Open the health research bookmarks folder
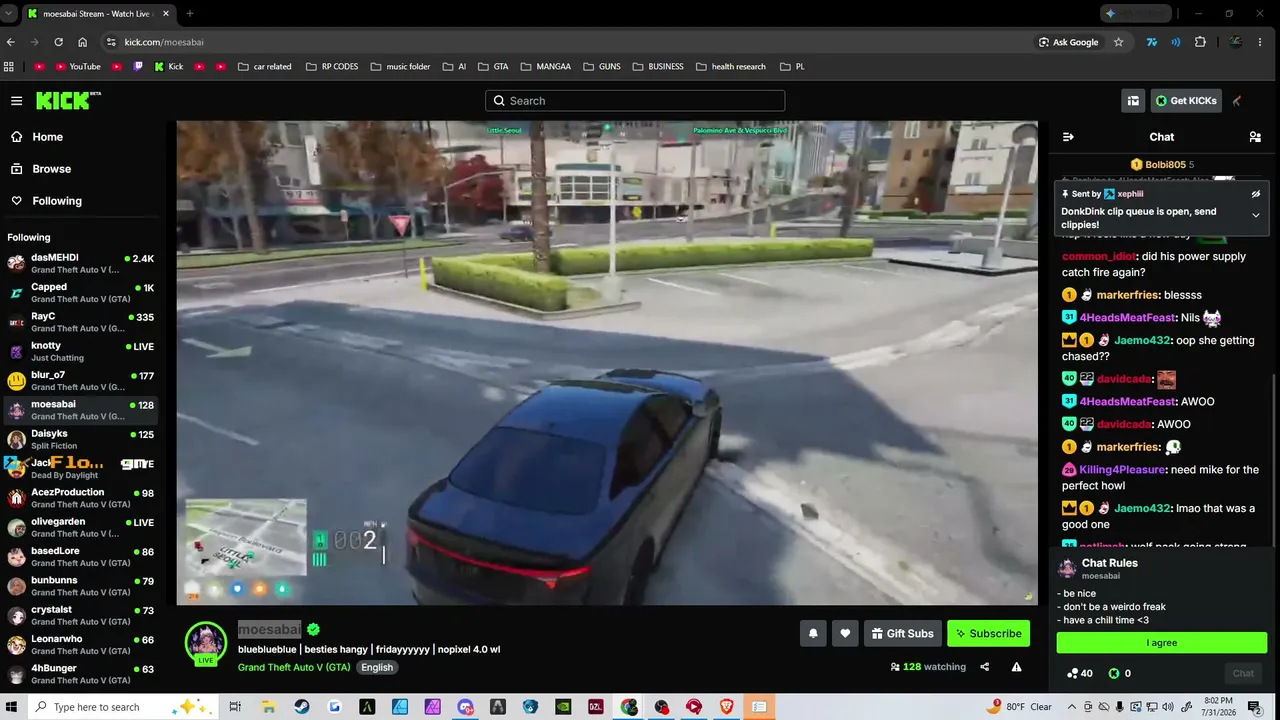This screenshot has width=1280, height=720. coord(730,67)
